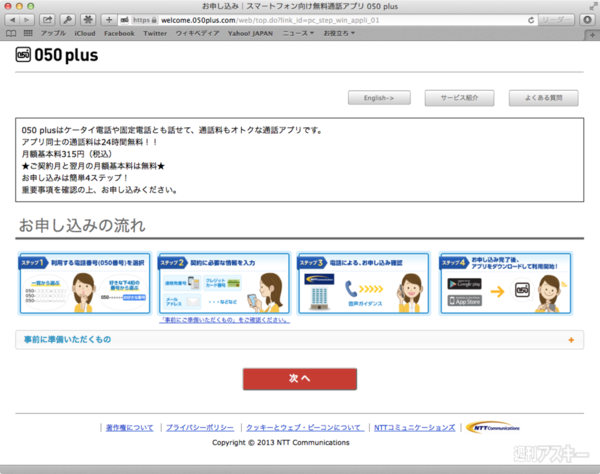
Task: Open the よくある質問 button
Action: tap(543, 98)
